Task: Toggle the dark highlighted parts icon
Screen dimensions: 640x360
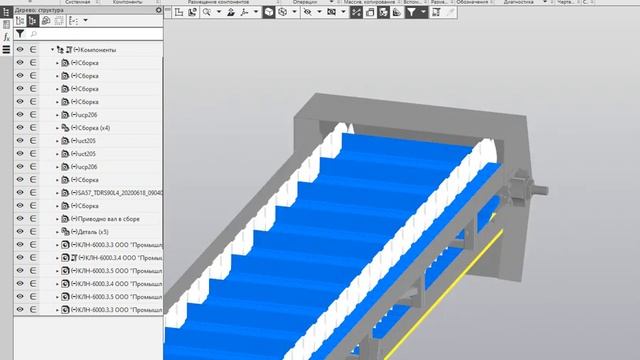Action: [x=384, y=12]
